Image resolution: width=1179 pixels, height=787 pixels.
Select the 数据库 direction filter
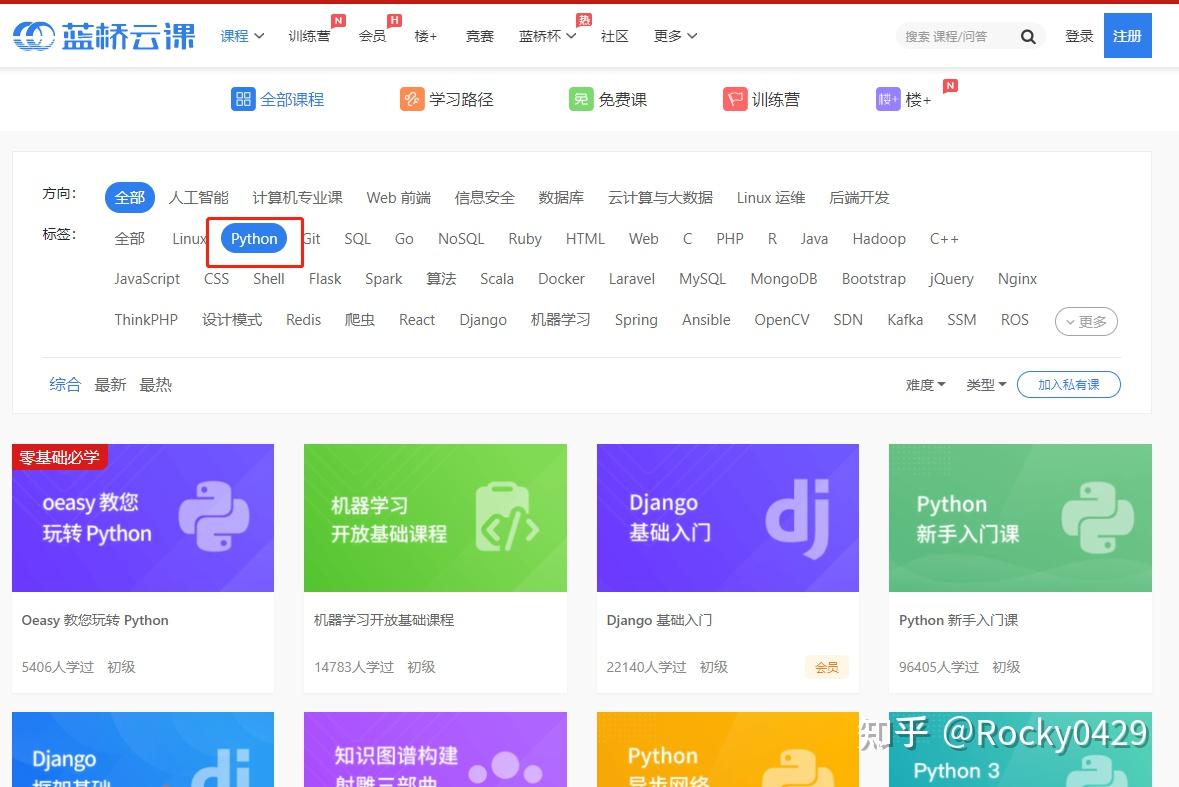click(x=561, y=198)
